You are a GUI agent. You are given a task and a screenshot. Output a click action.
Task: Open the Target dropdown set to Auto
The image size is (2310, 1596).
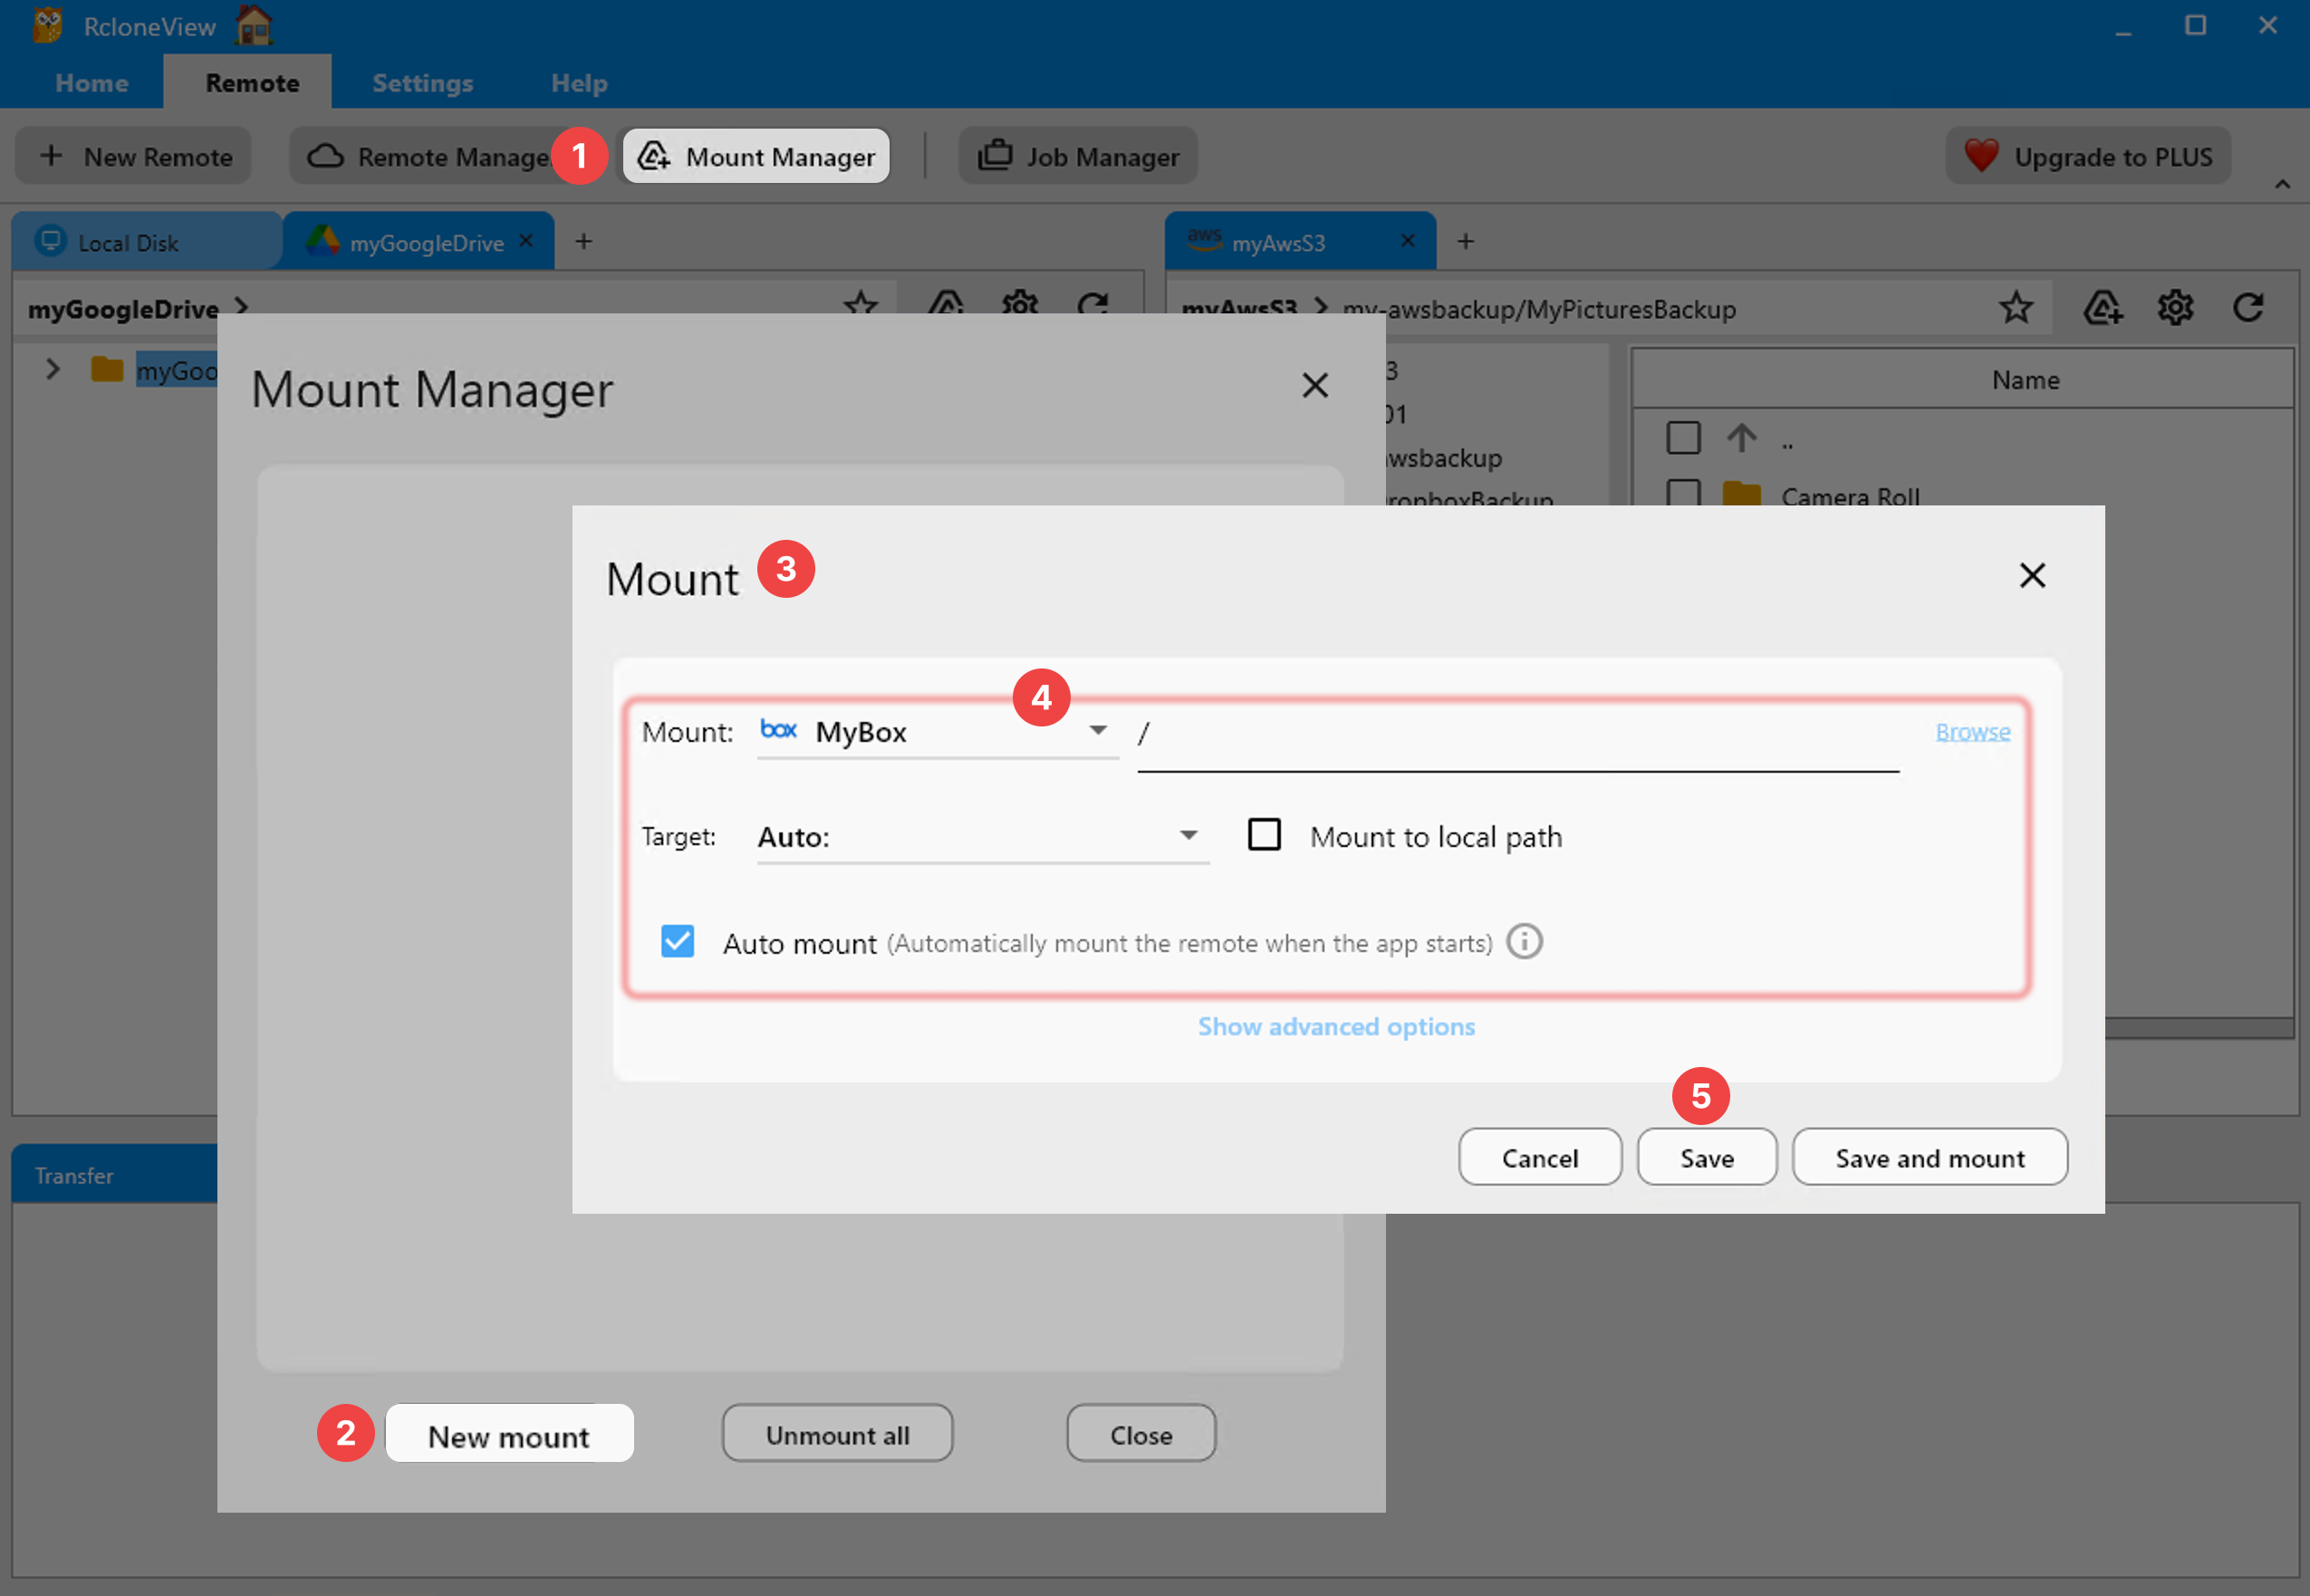(1188, 836)
